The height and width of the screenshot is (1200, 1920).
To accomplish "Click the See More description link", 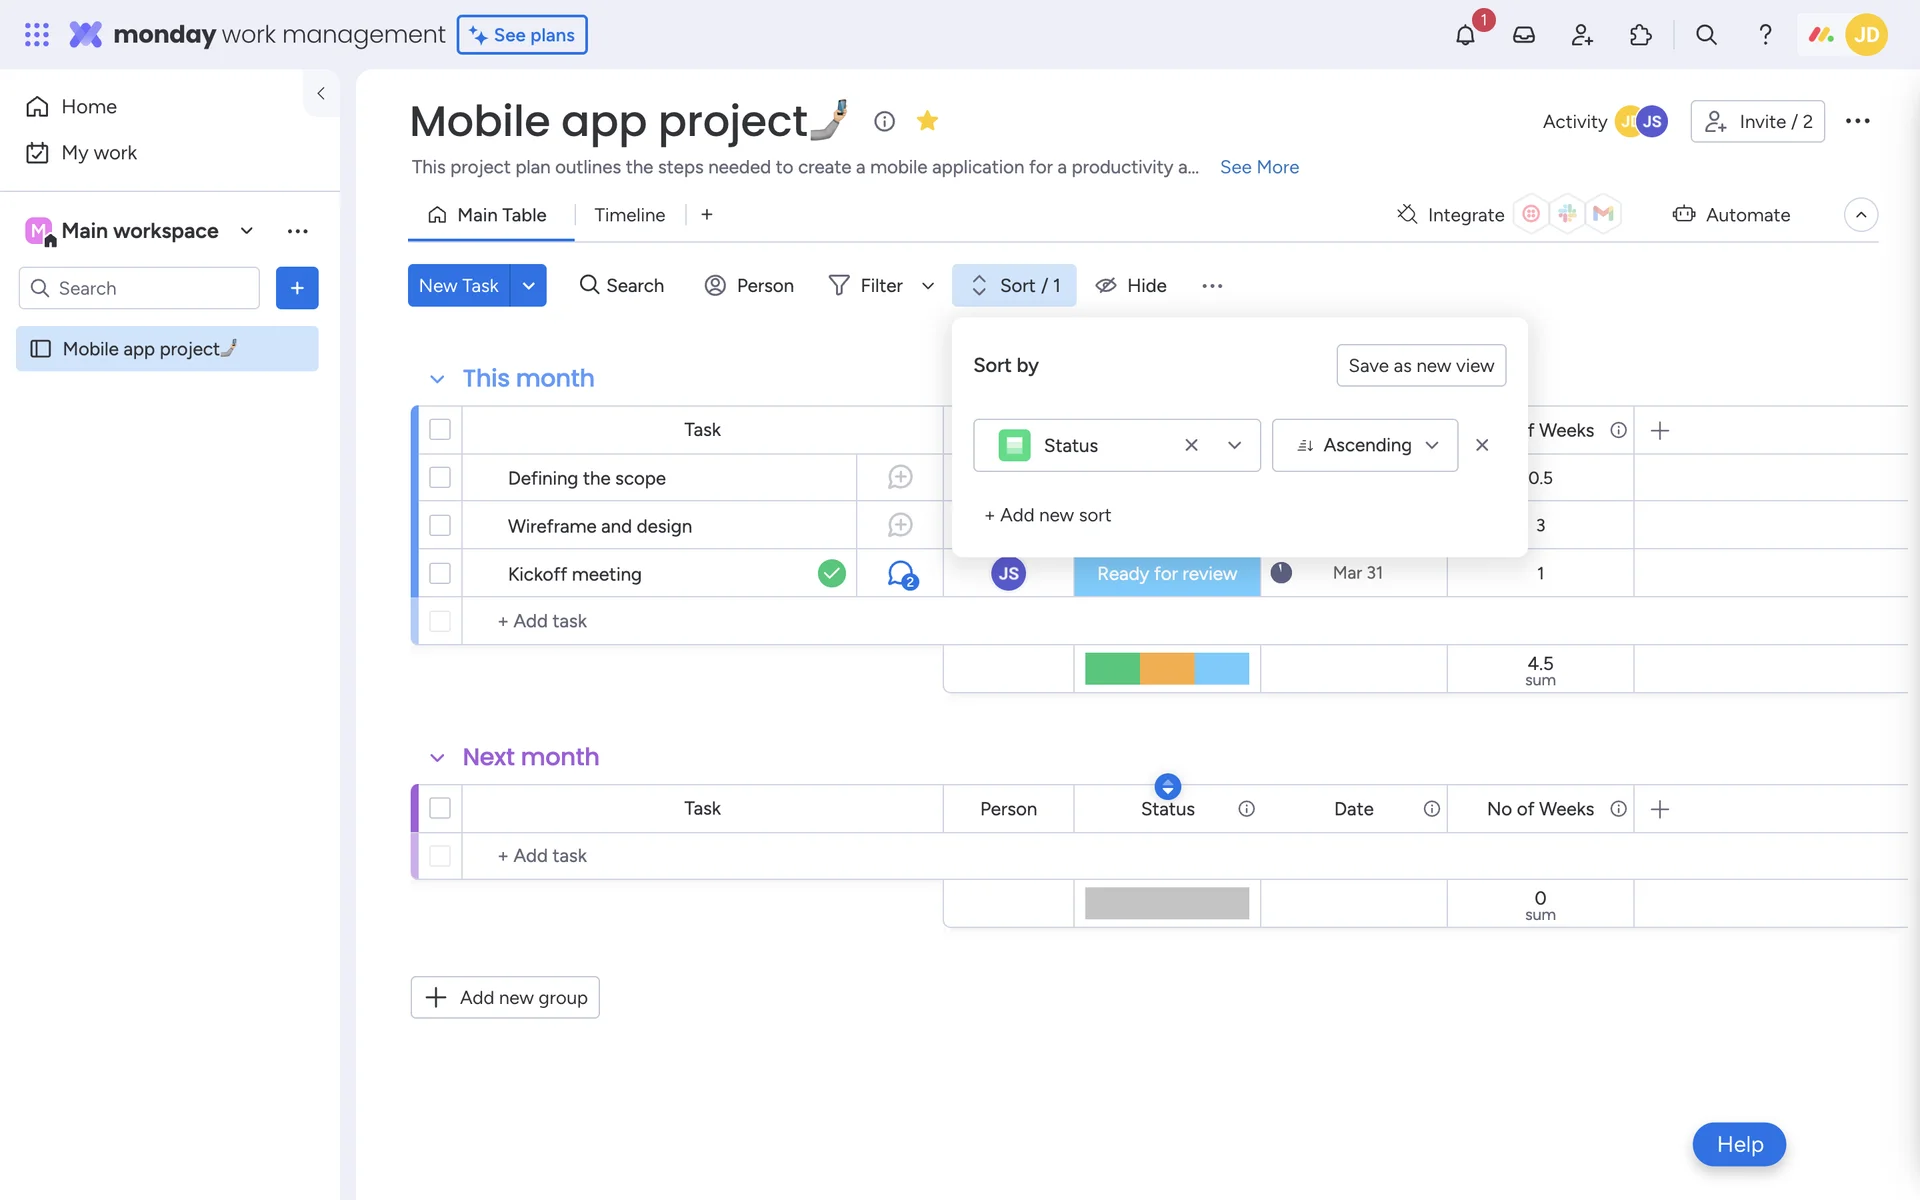I will click(x=1259, y=167).
